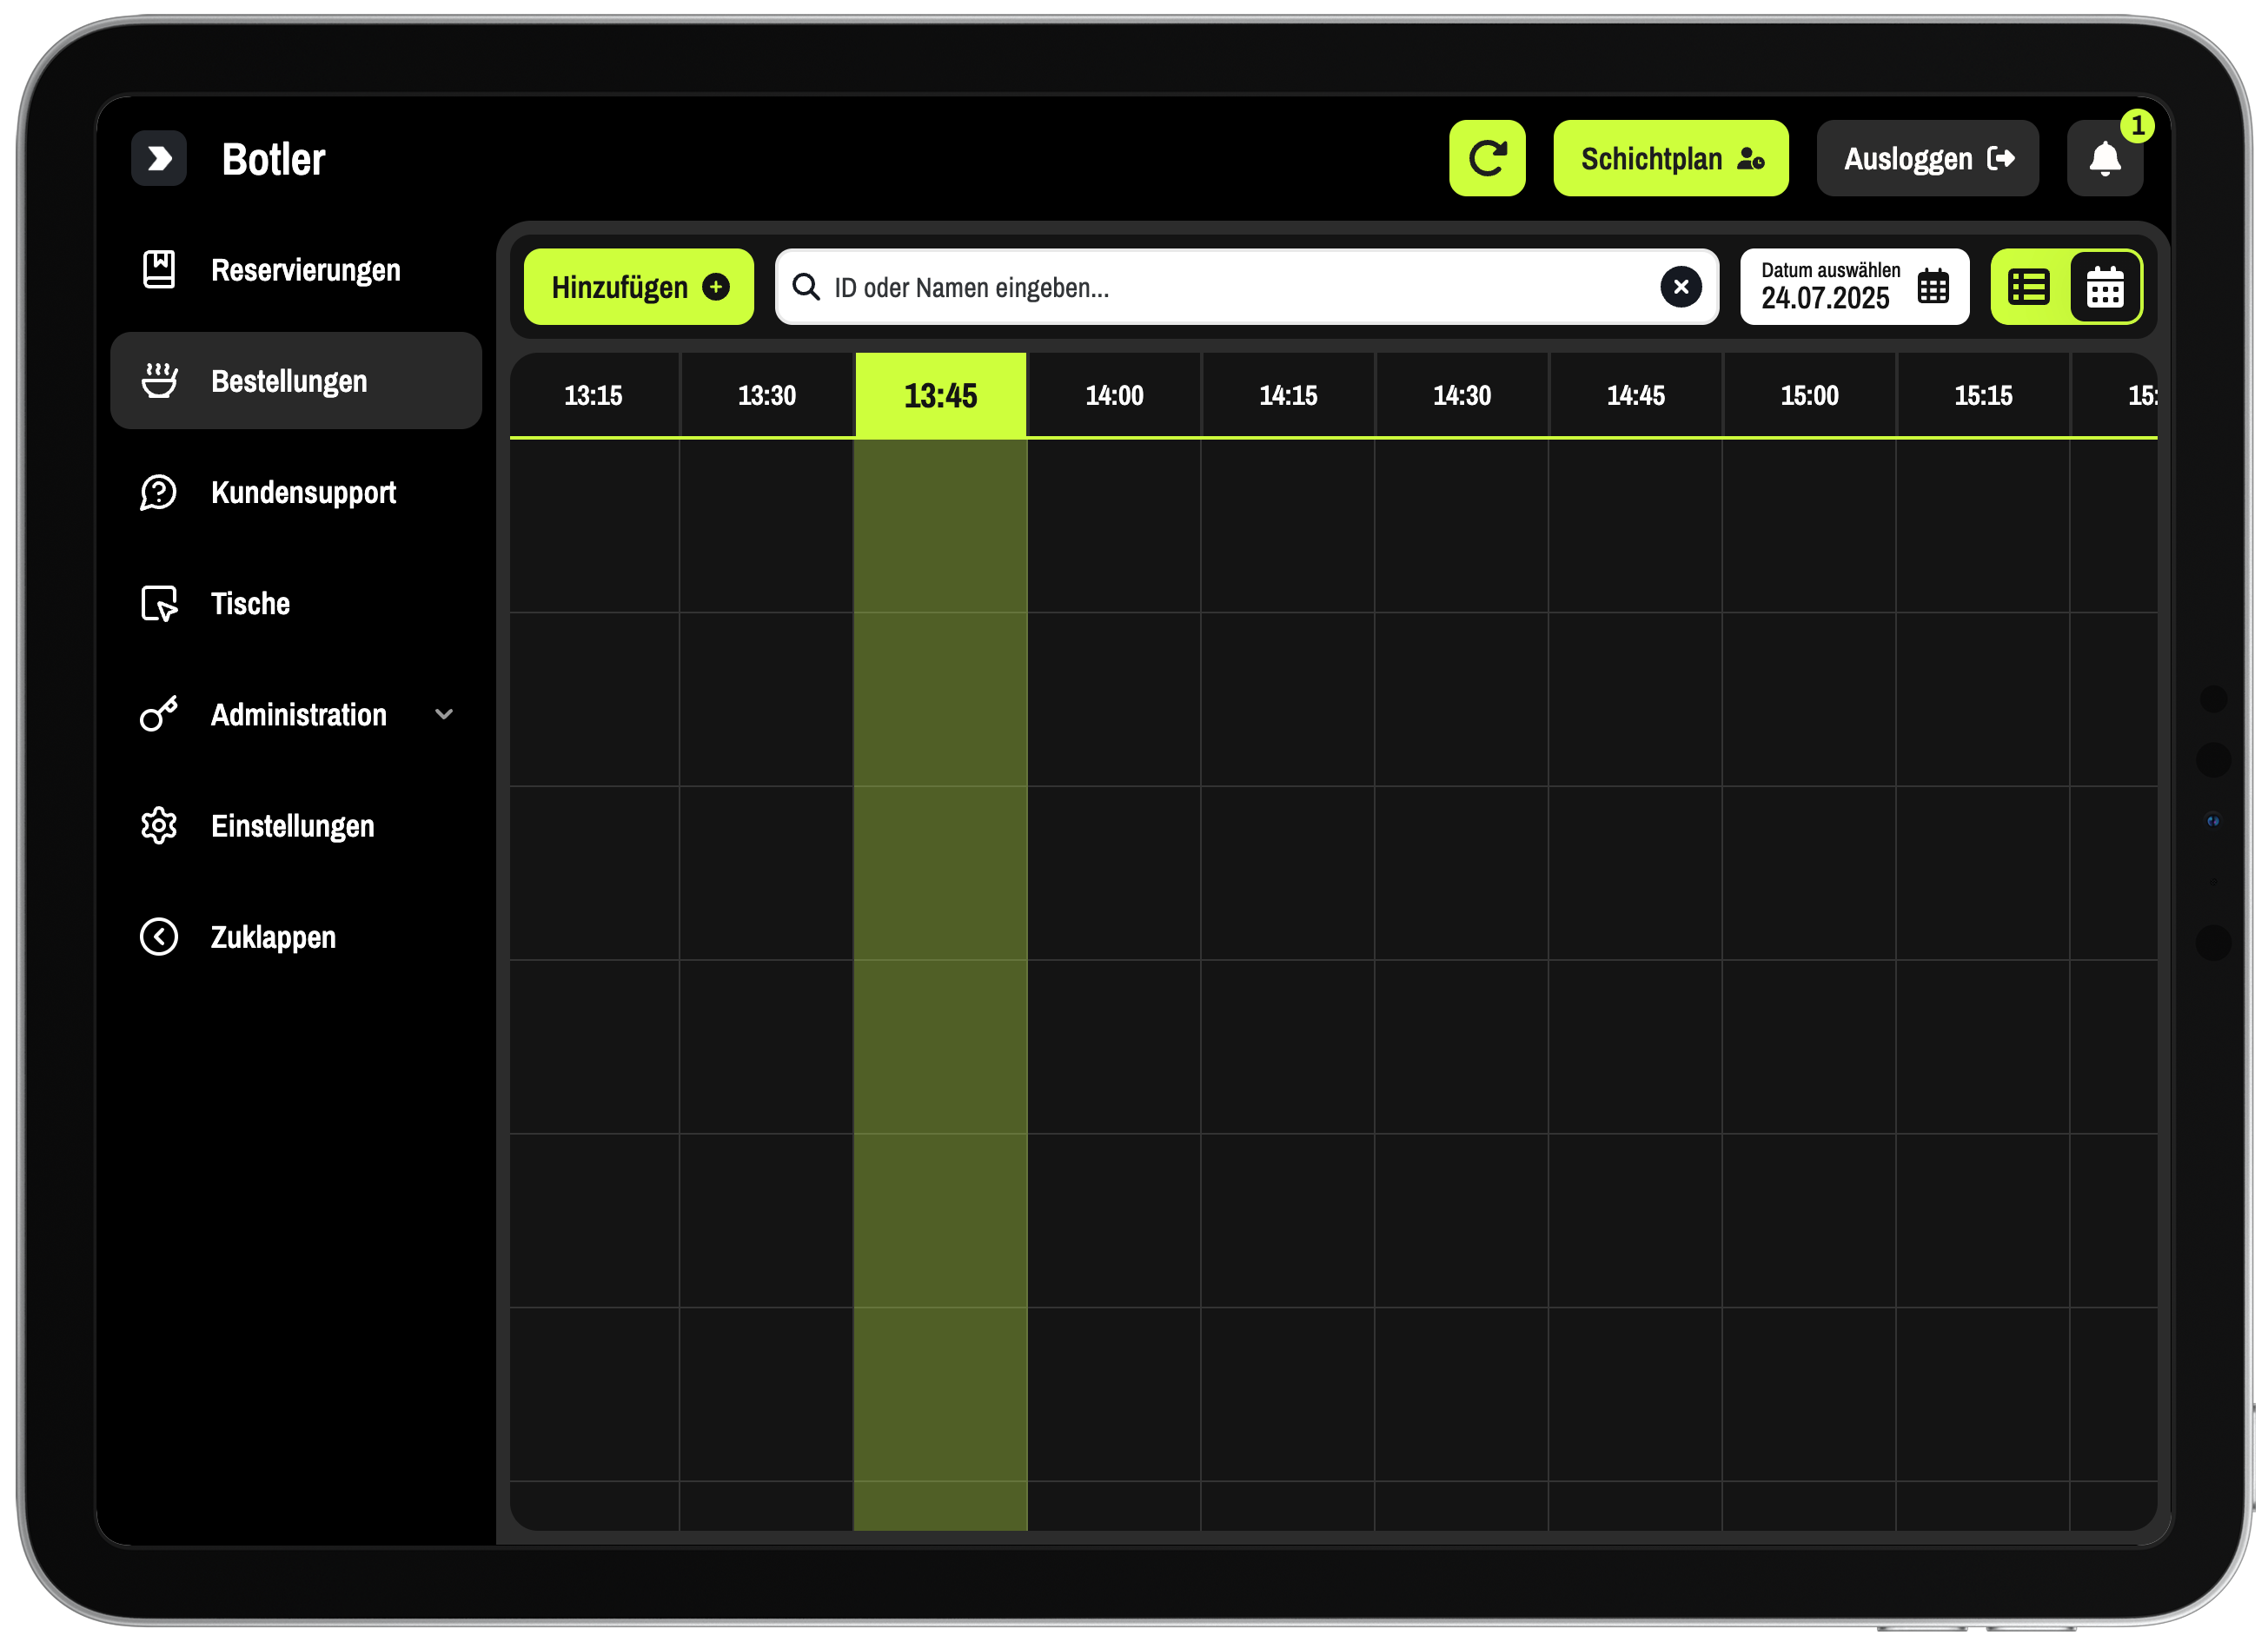Click the refresh icon button
The image size is (2268, 1642).
pyautogui.click(x=1487, y=158)
